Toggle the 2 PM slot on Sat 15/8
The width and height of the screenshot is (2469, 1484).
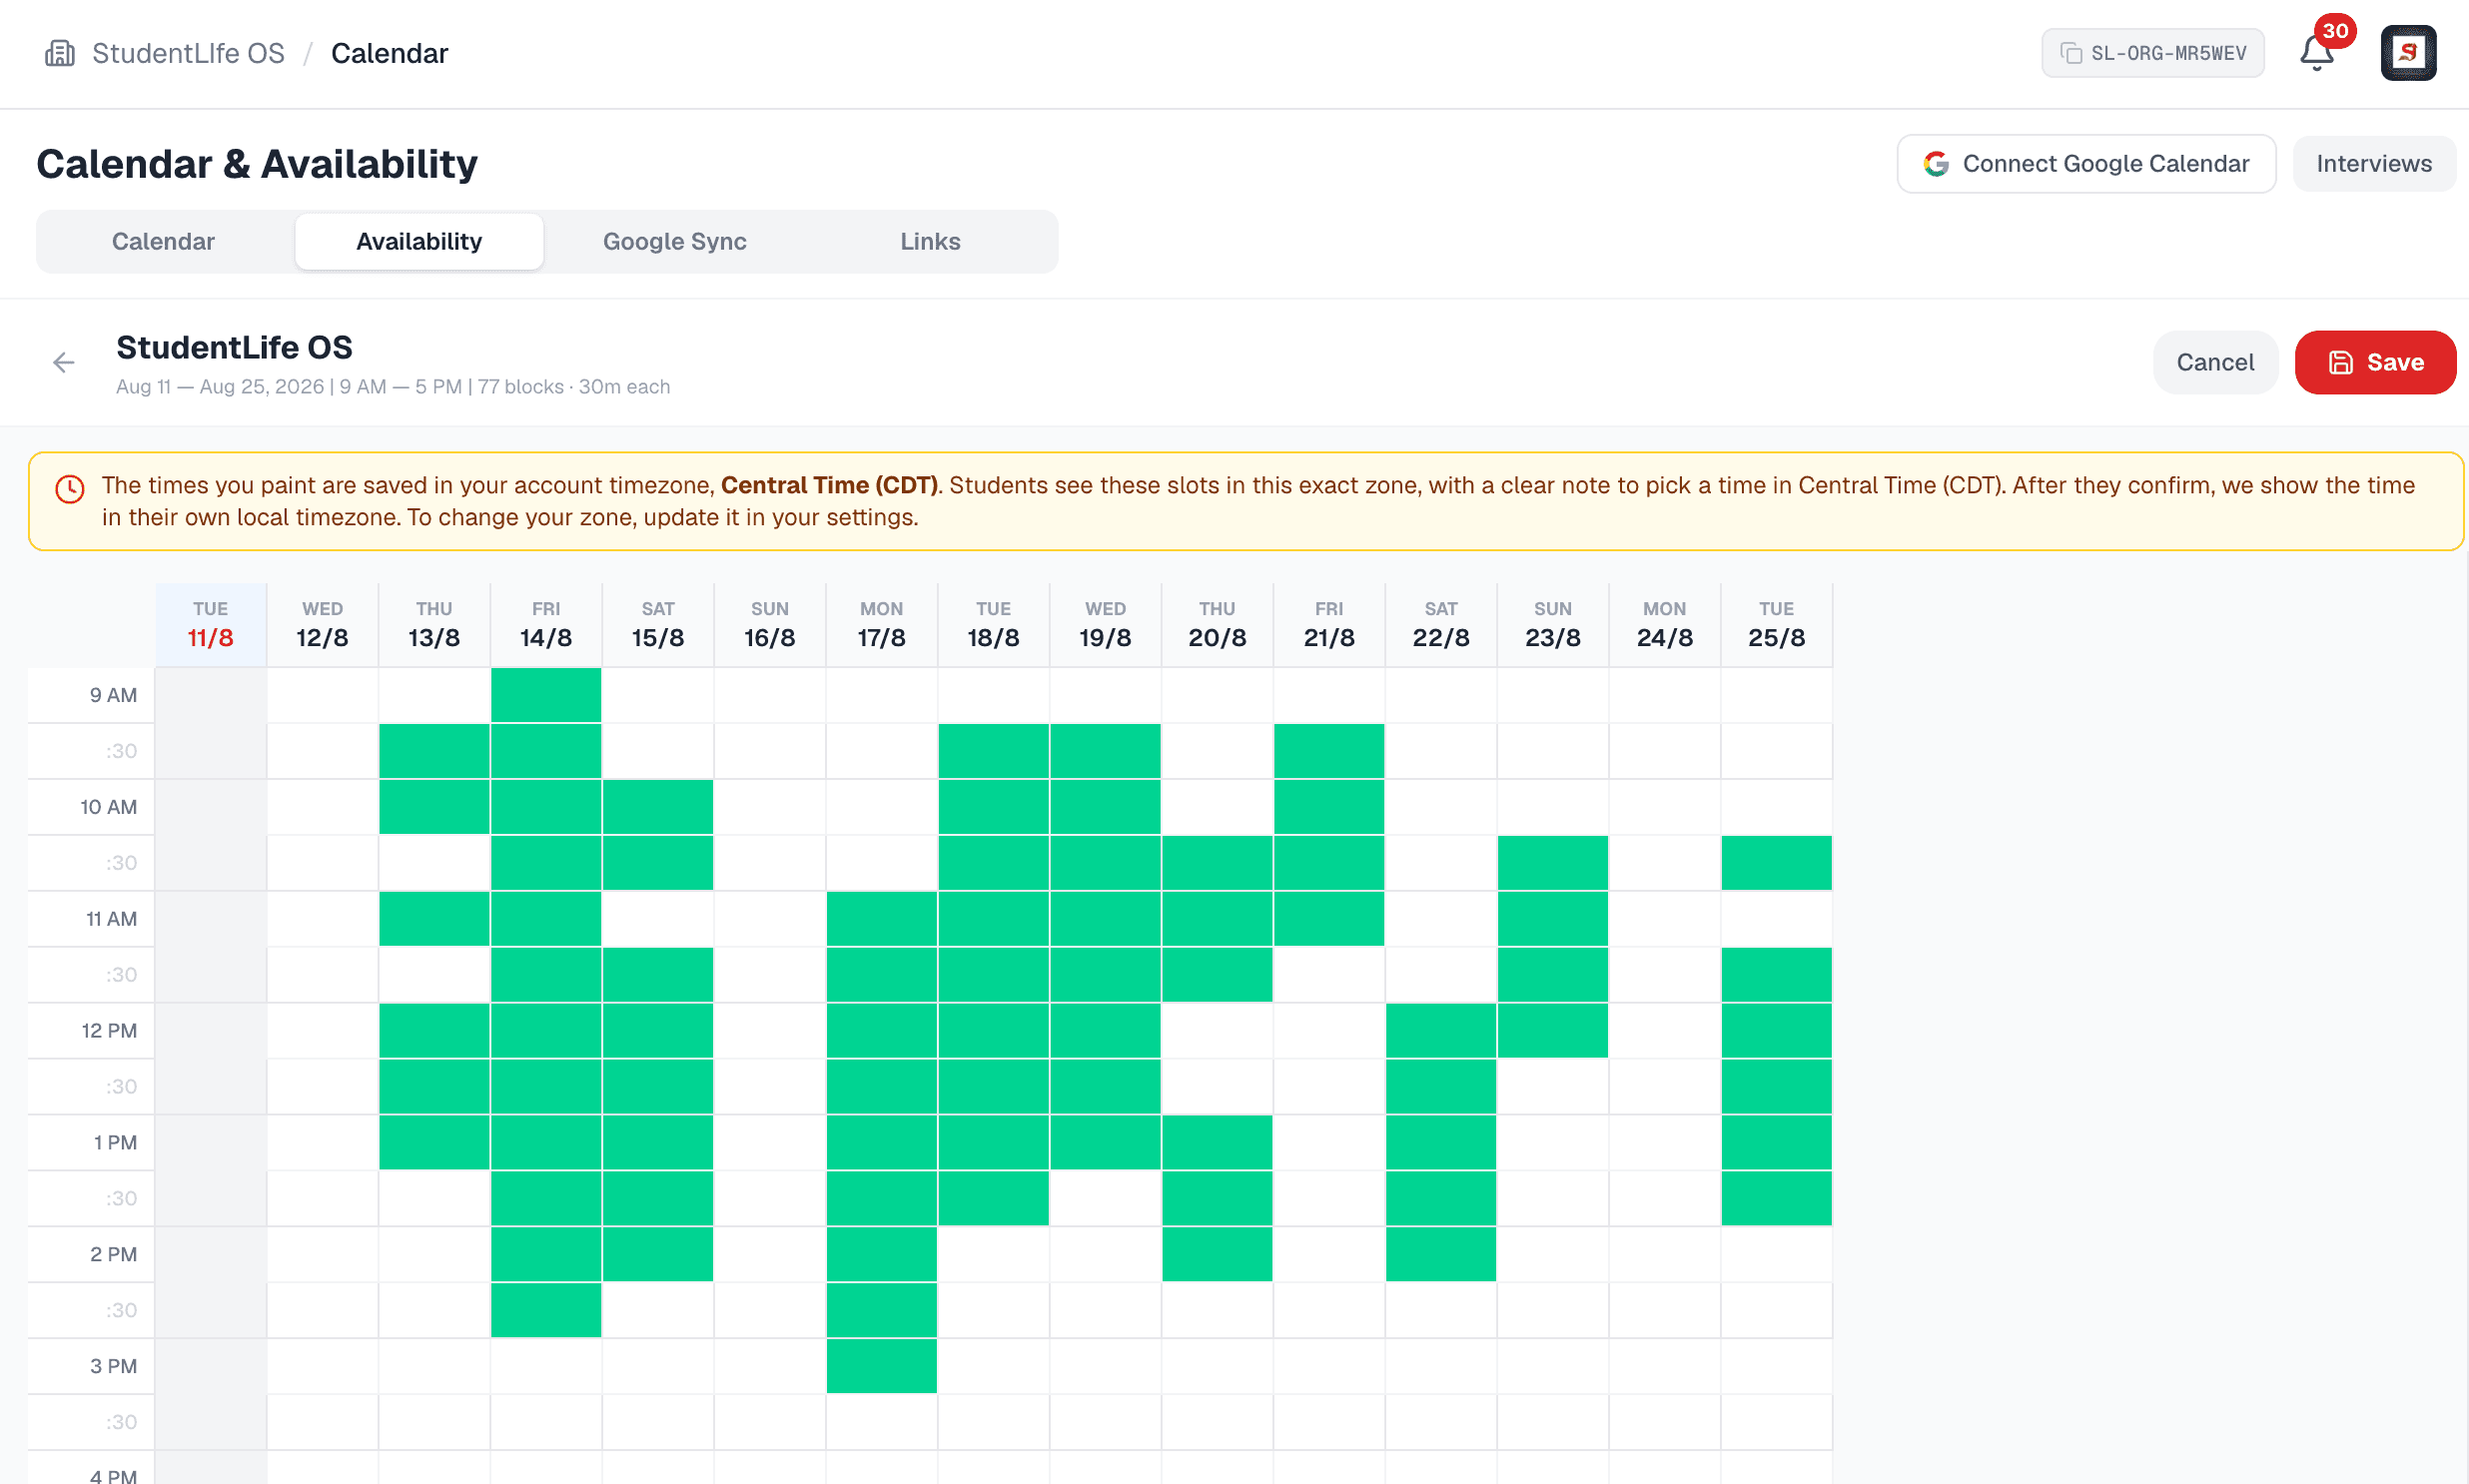click(x=658, y=1254)
